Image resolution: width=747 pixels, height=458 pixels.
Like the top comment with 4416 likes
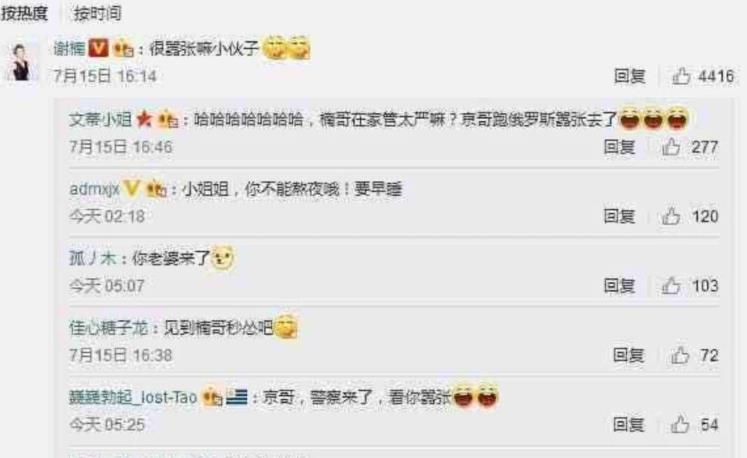click(x=681, y=76)
